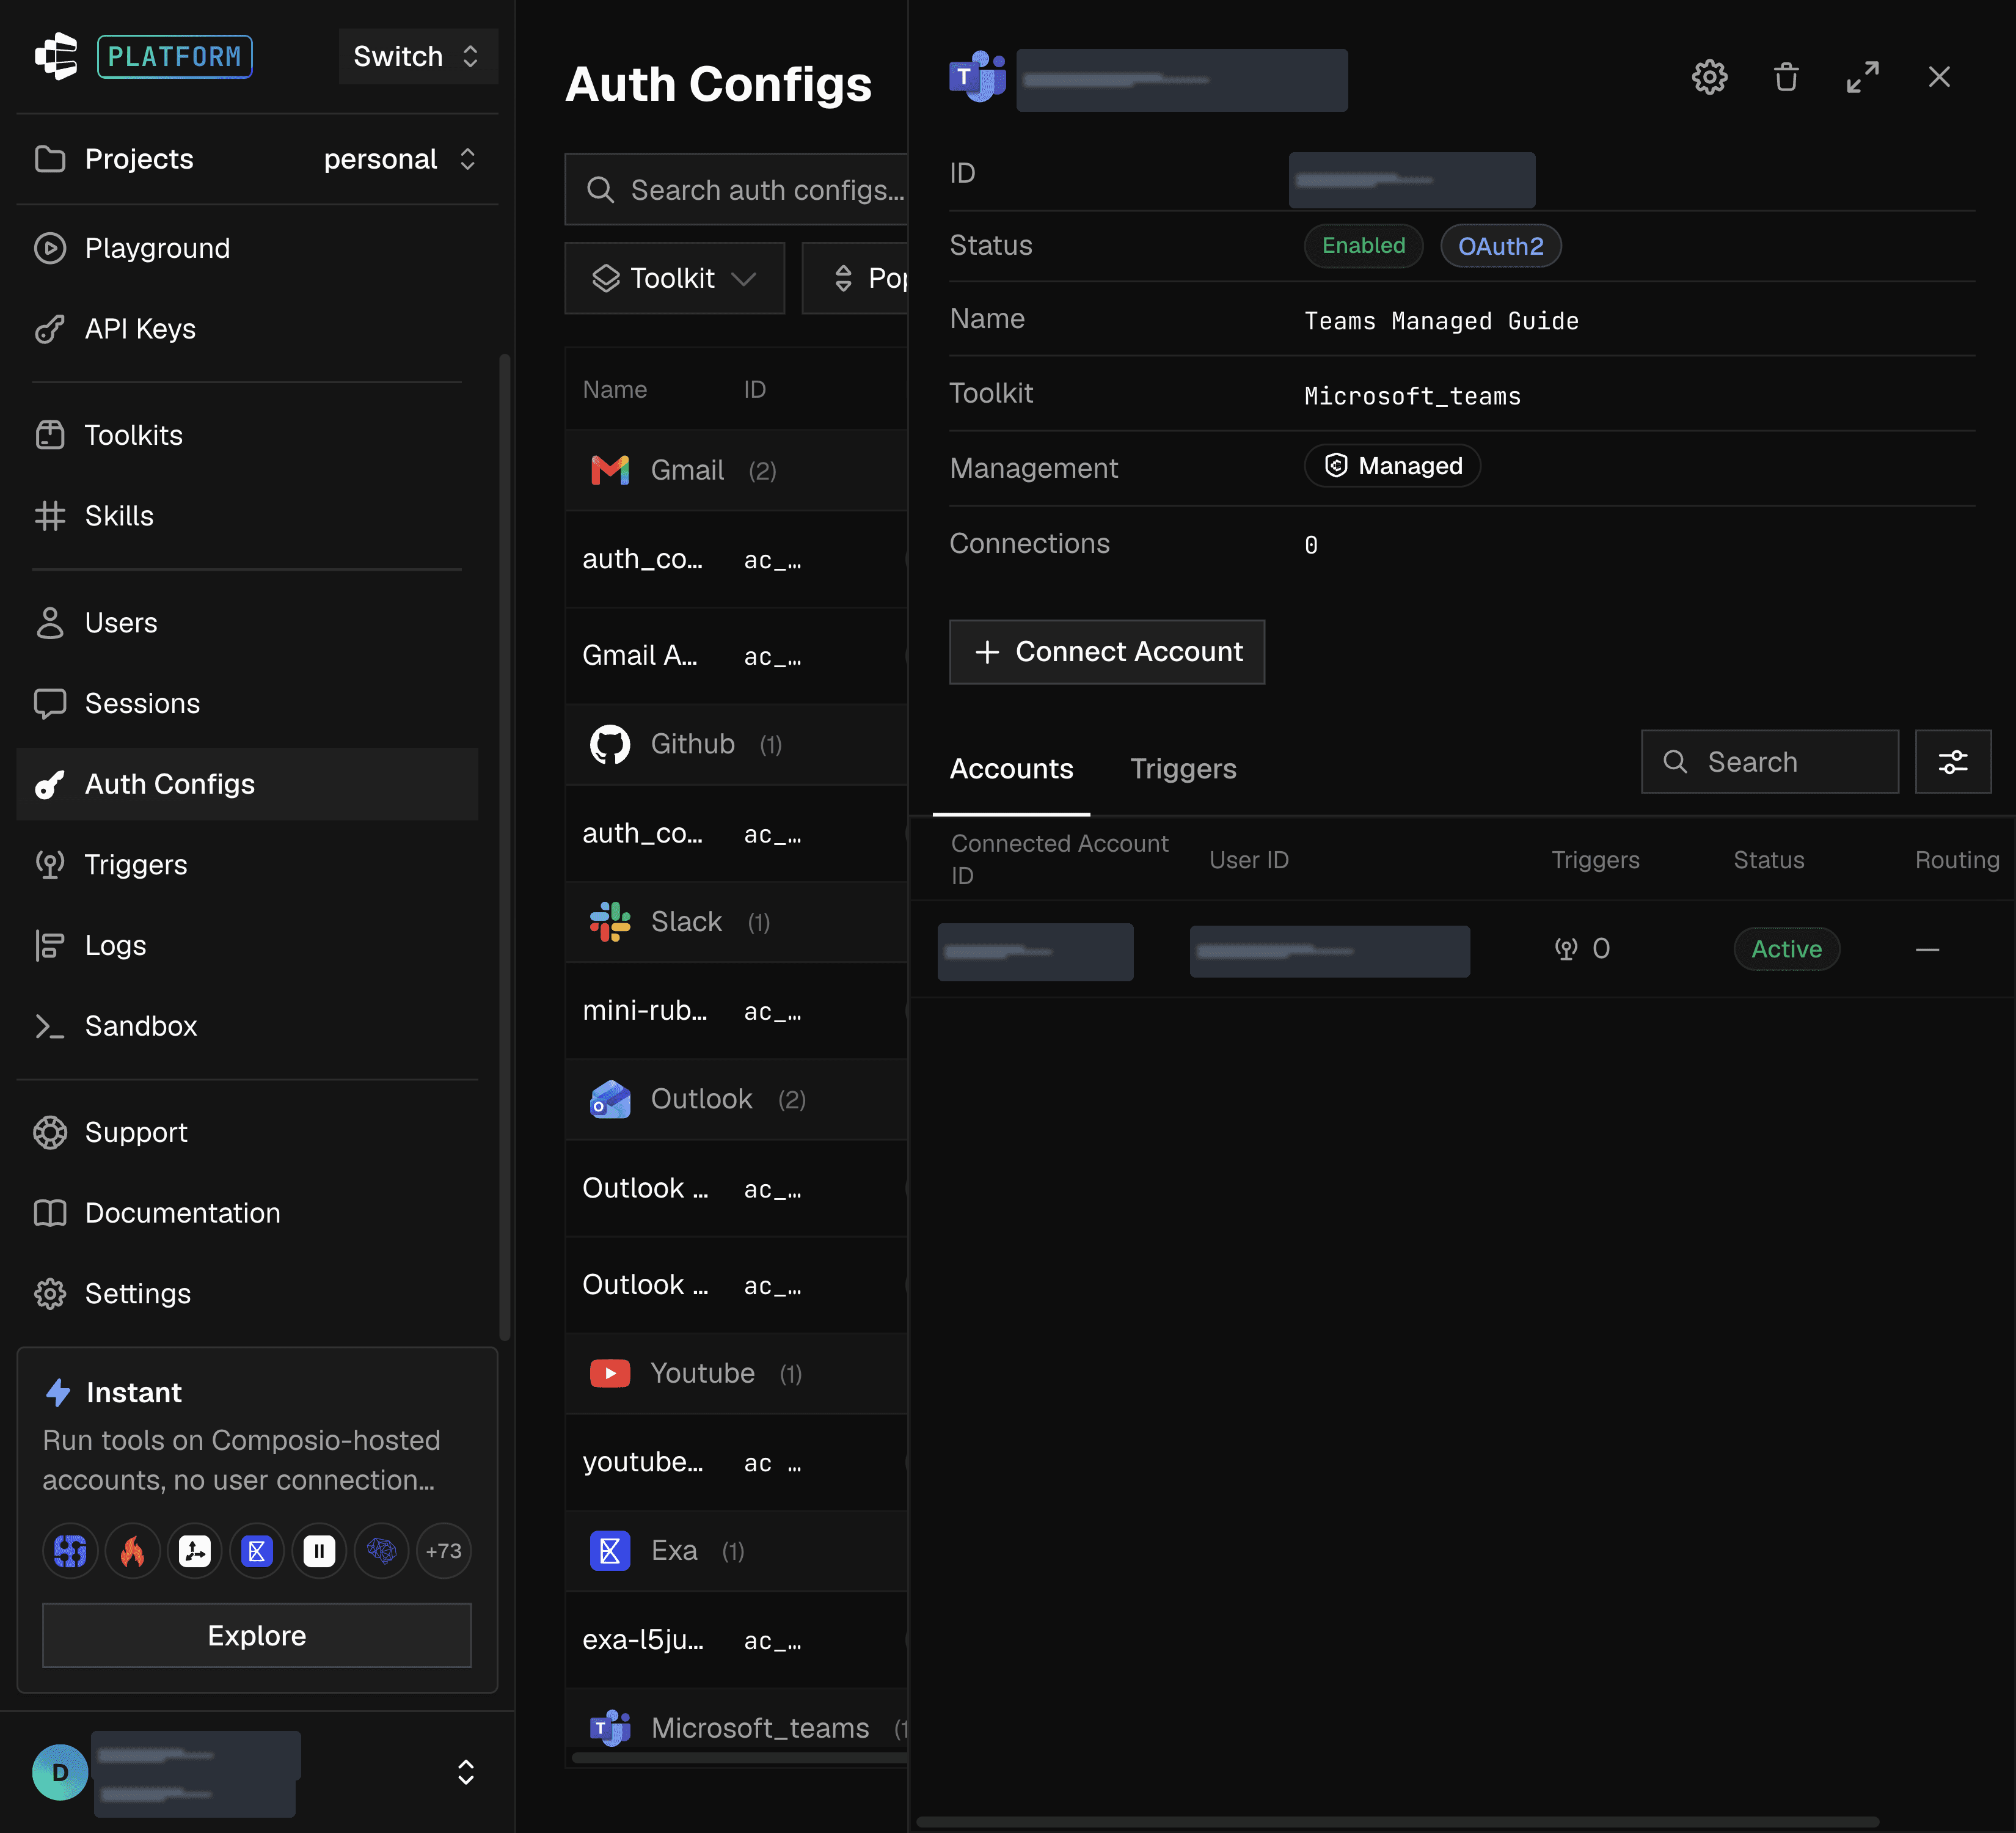Open Support from the sidebar

click(x=247, y=1132)
